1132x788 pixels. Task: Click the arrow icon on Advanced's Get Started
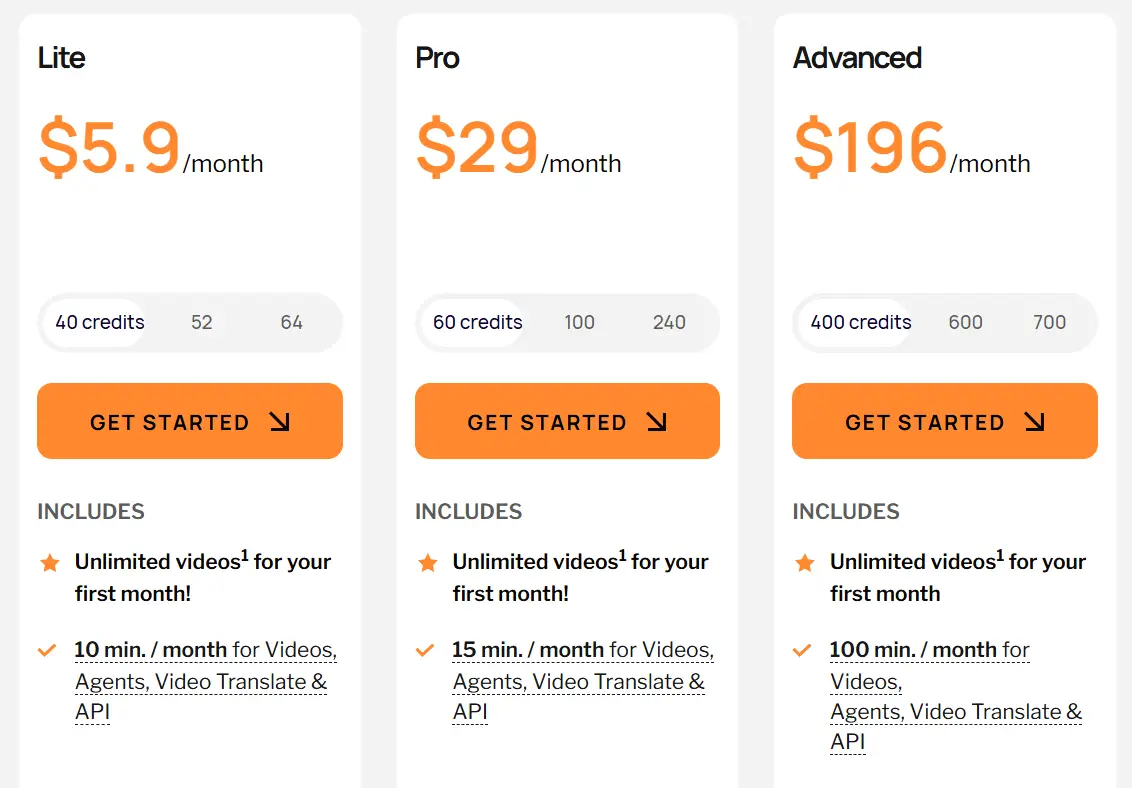1035,422
